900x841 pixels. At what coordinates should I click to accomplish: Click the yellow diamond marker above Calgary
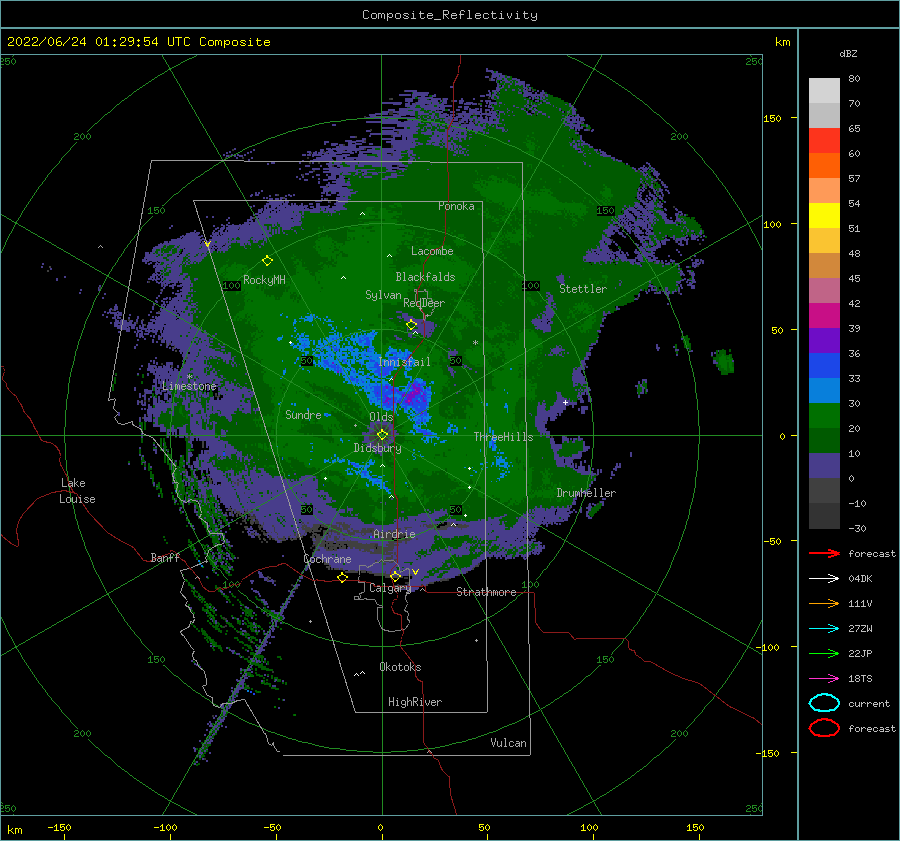click(x=395, y=576)
